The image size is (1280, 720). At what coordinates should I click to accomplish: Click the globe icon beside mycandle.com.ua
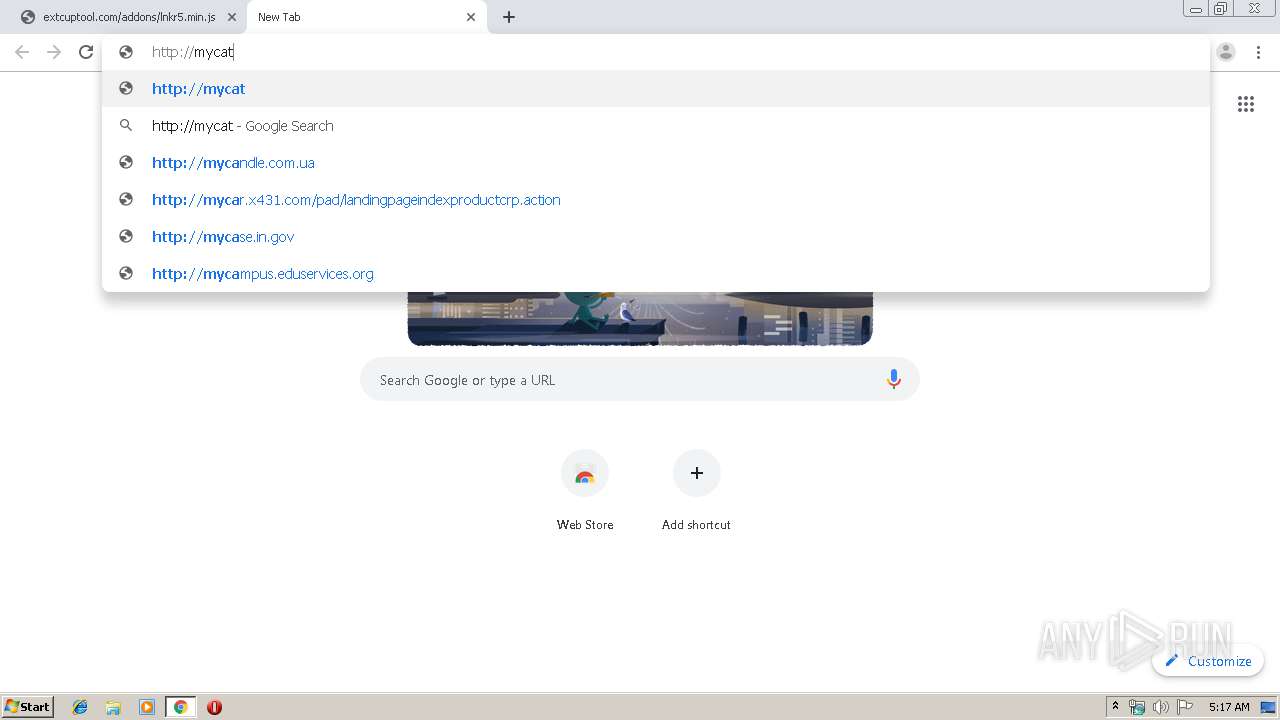pos(126,162)
